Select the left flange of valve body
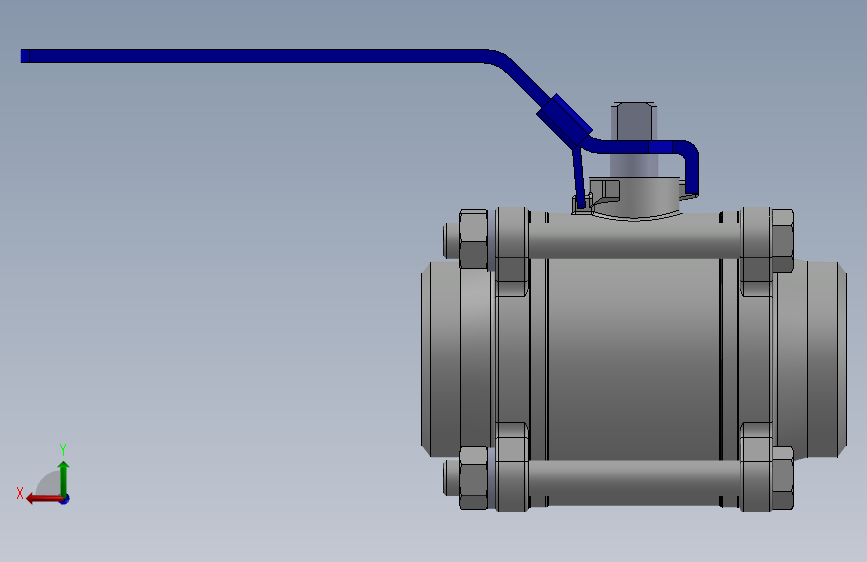This screenshot has height=562, width=867. pyautogui.click(x=512, y=360)
